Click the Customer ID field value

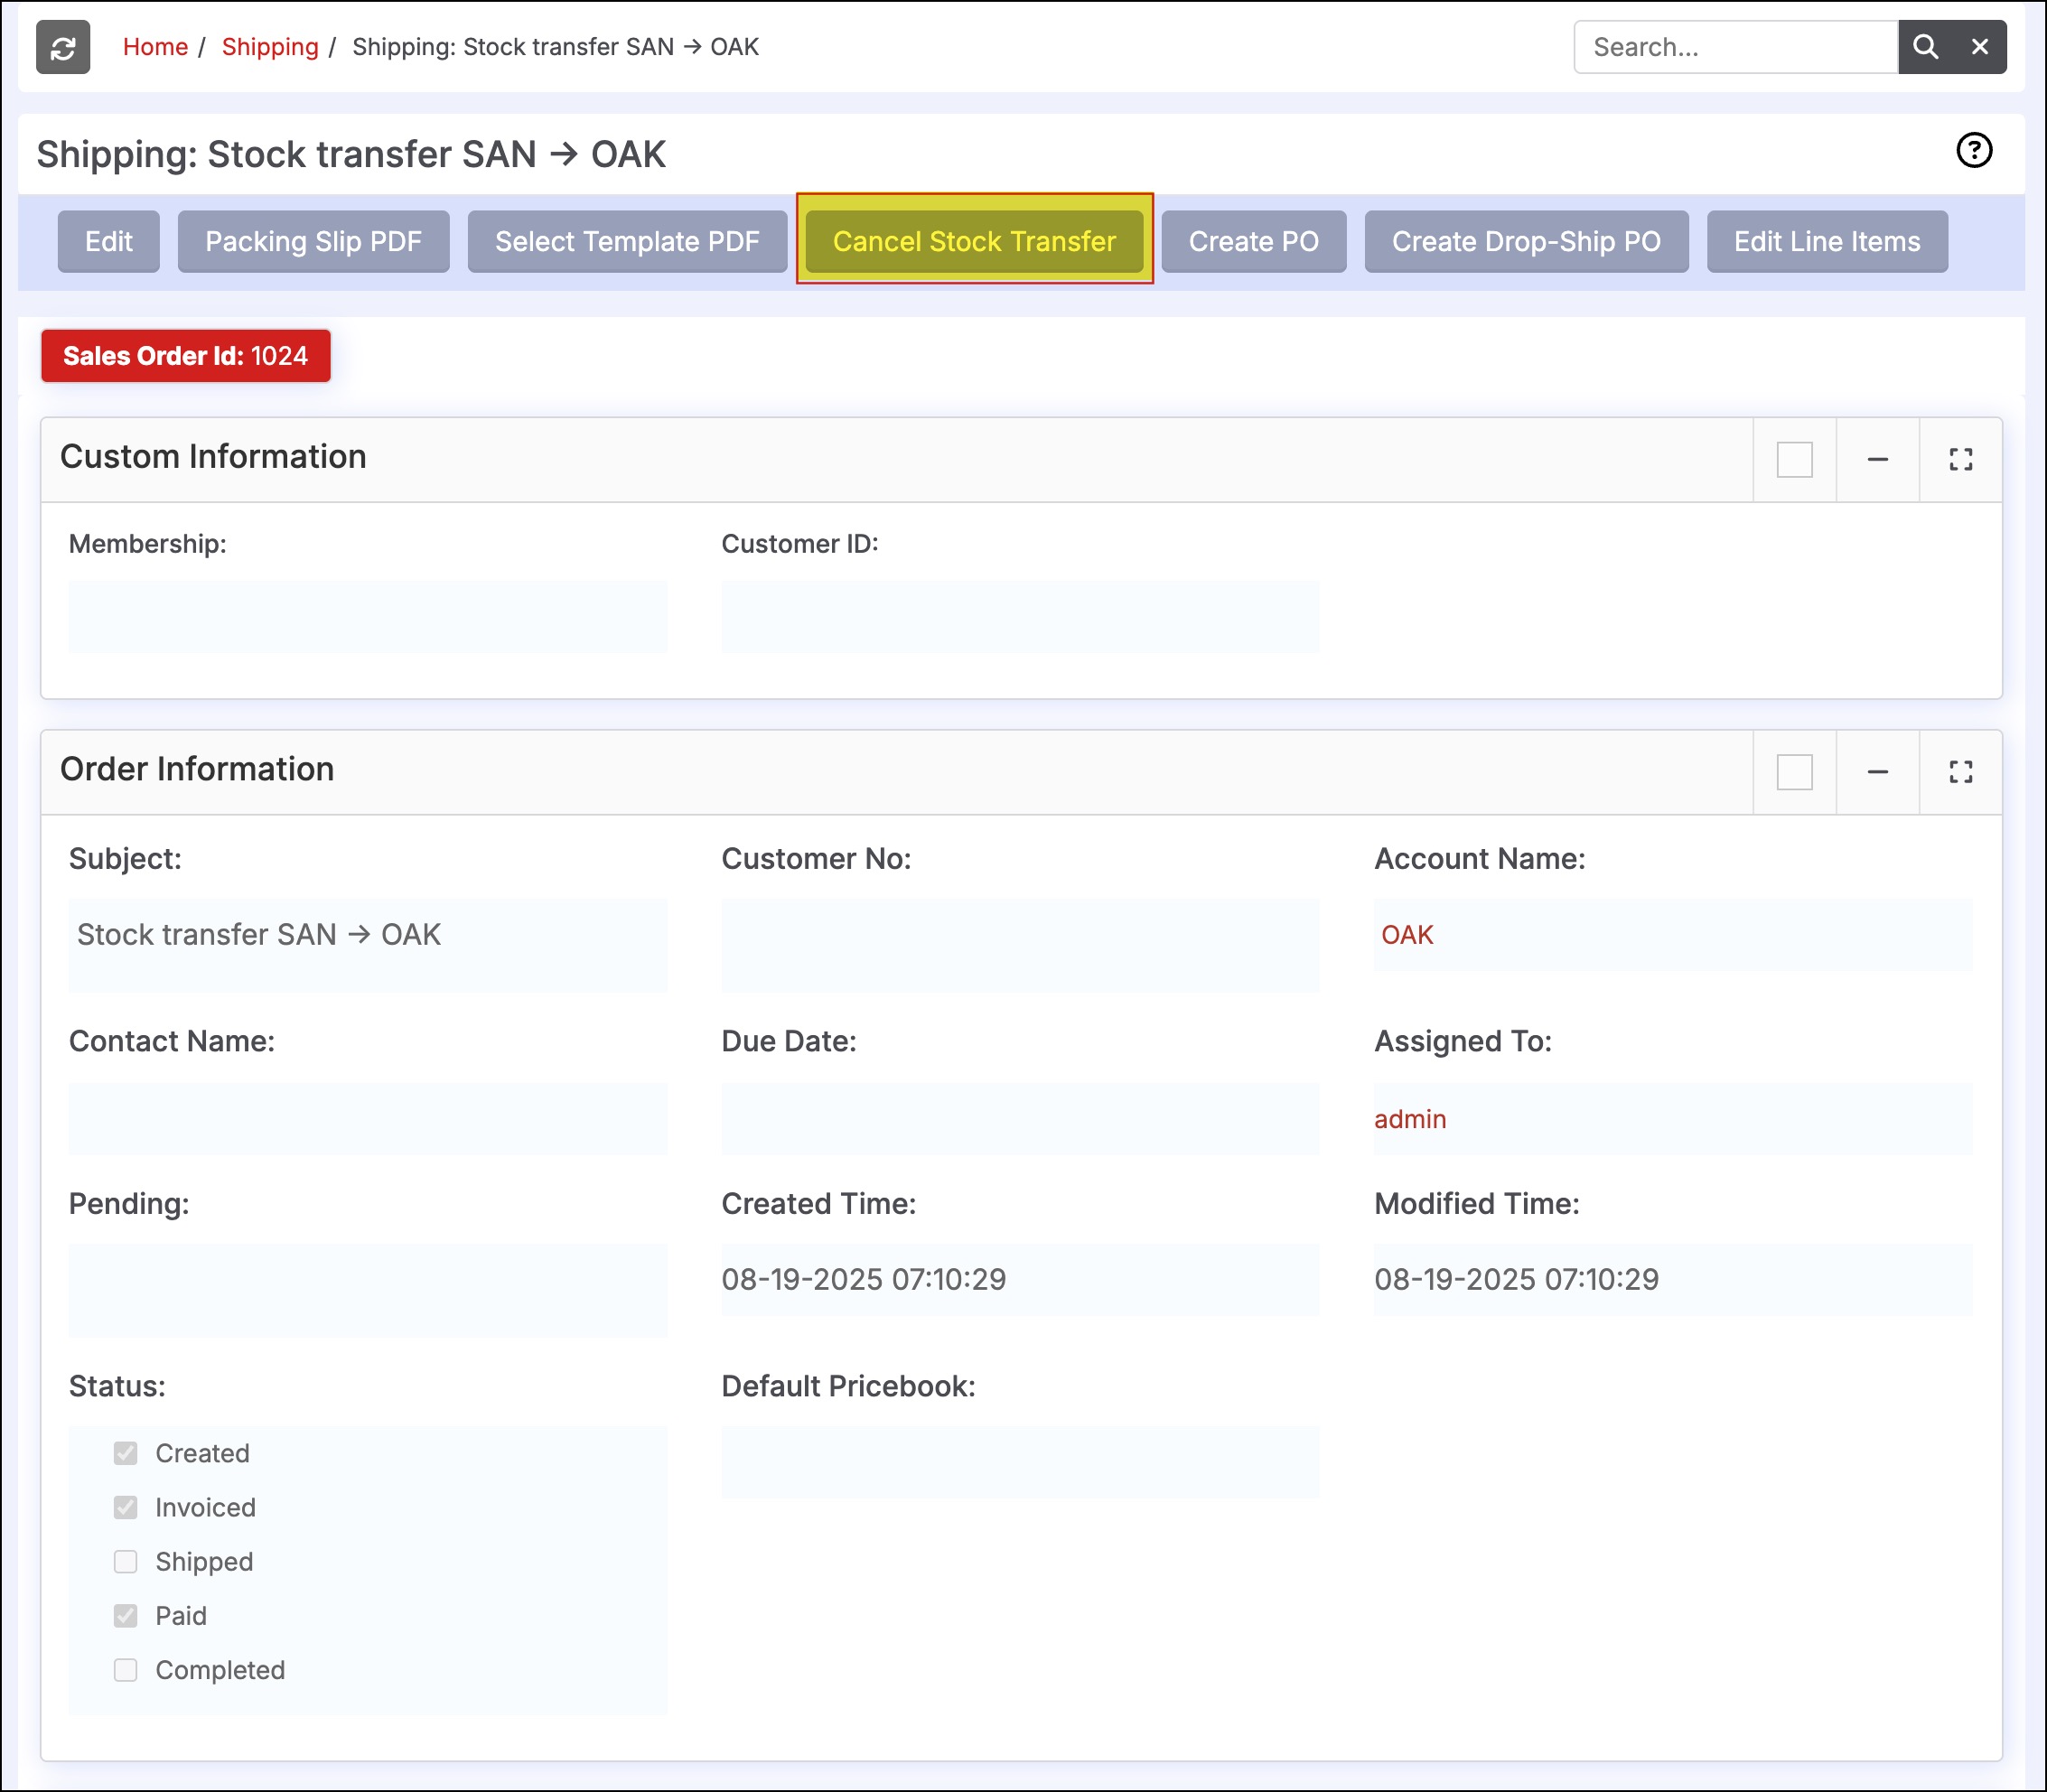pos(1020,616)
